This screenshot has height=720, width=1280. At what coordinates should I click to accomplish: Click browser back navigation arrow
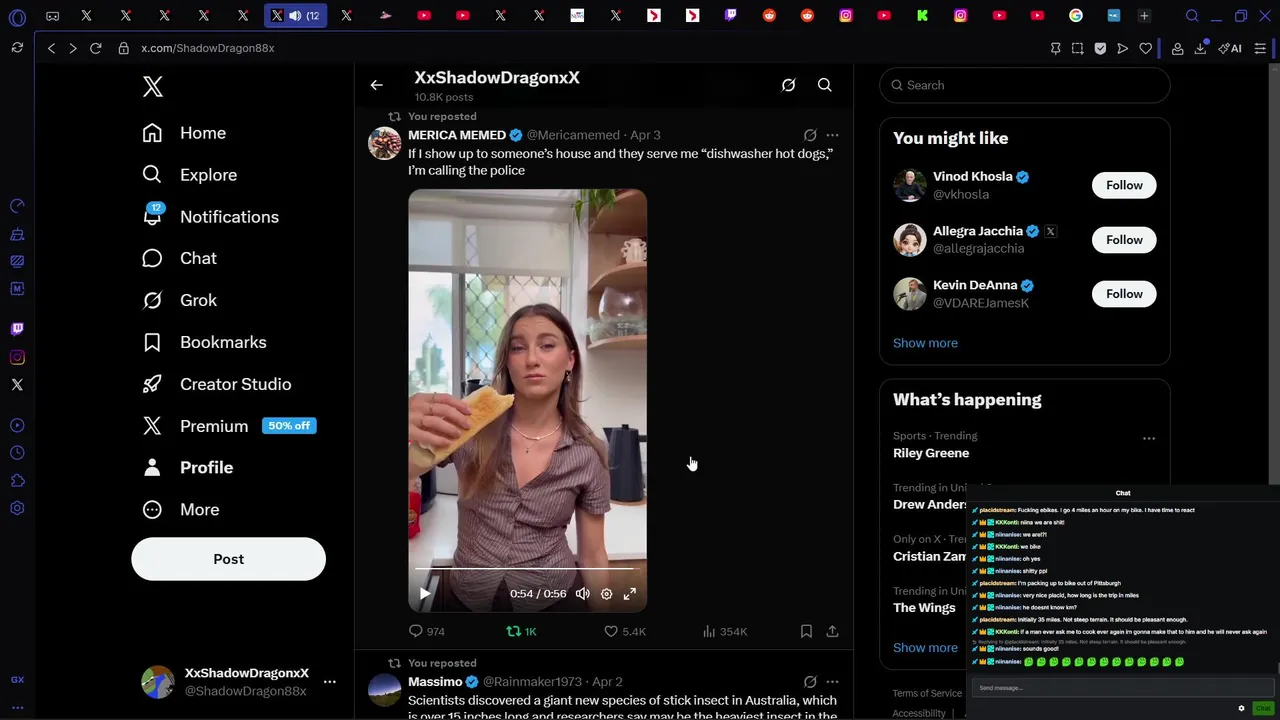(51, 48)
